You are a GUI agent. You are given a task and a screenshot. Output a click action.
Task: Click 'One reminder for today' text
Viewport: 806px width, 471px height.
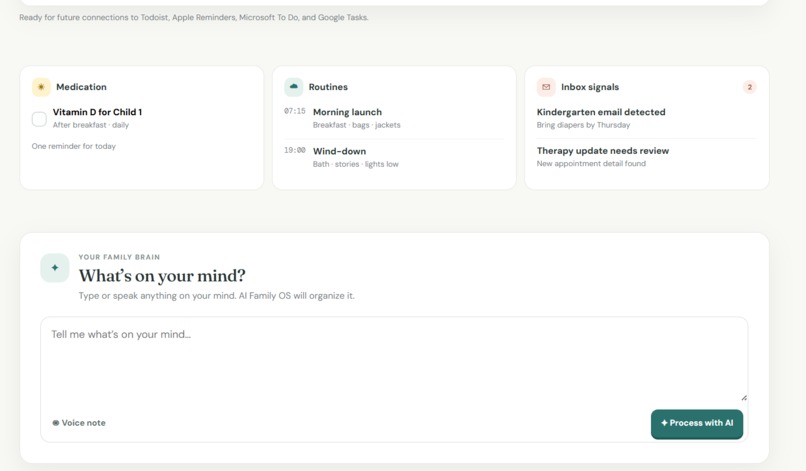(x=74, y=146)
